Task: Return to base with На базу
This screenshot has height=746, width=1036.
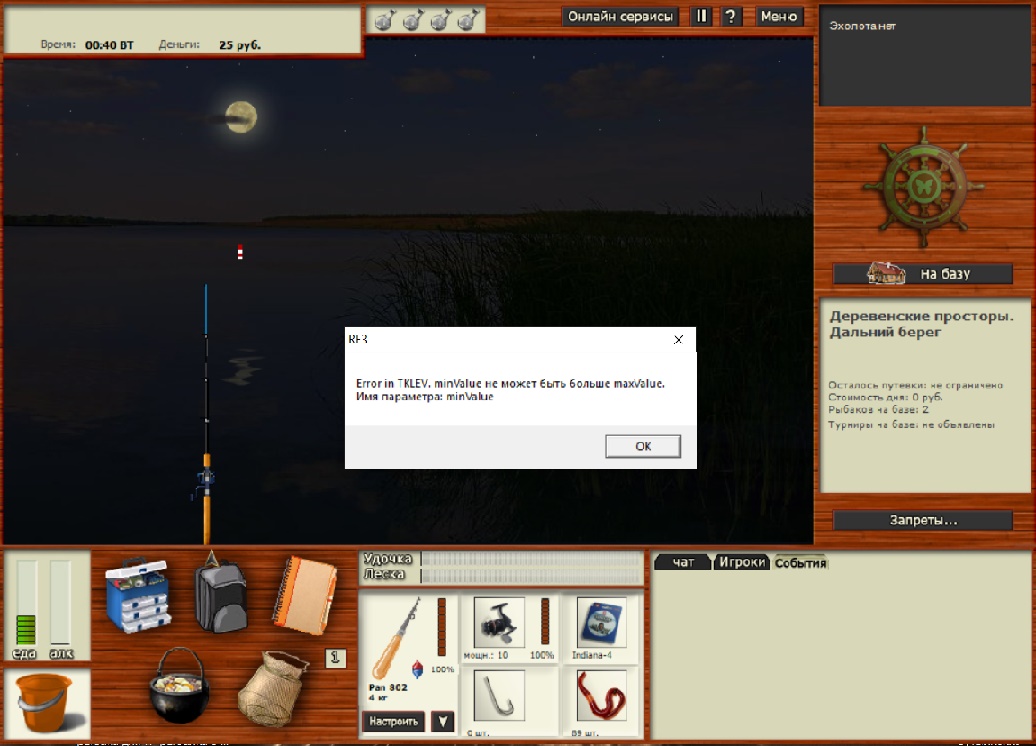Action: pos(923,274)
